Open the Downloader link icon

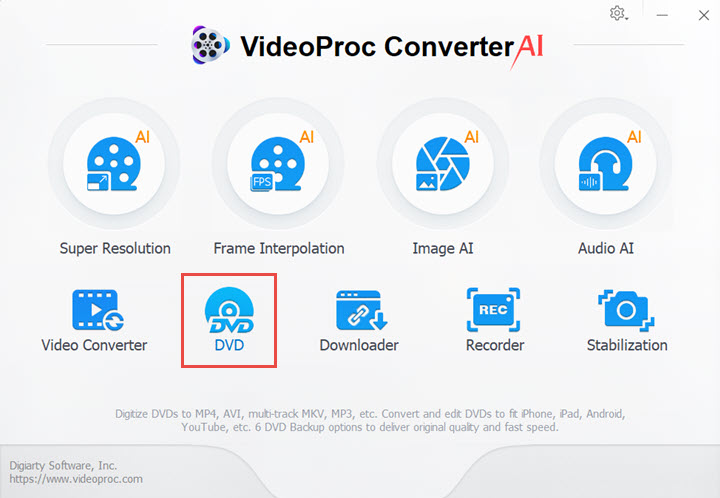pos(361,310)
